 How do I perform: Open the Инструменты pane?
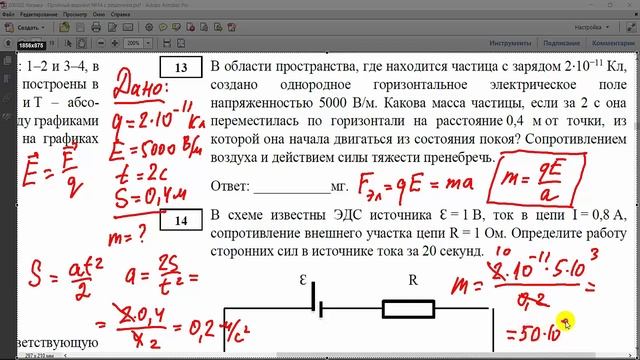(x=510, y=43)
